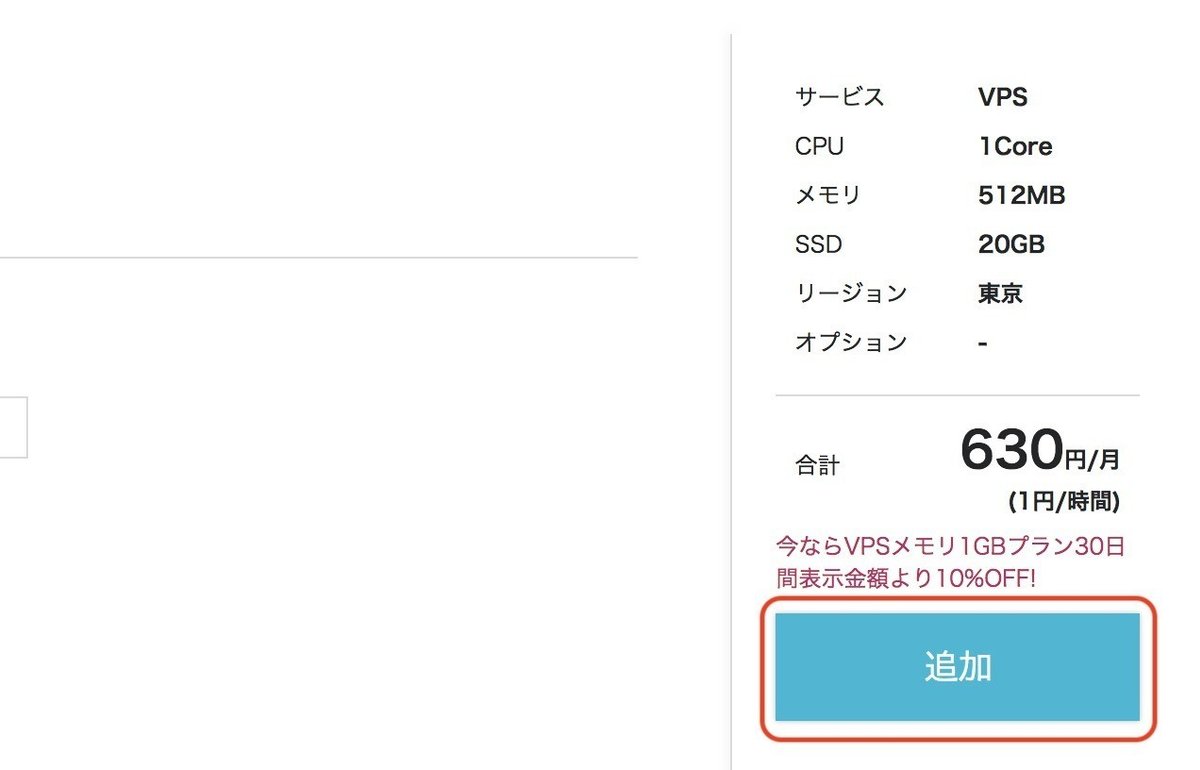Click the メモリ label

tap(827, 195)
